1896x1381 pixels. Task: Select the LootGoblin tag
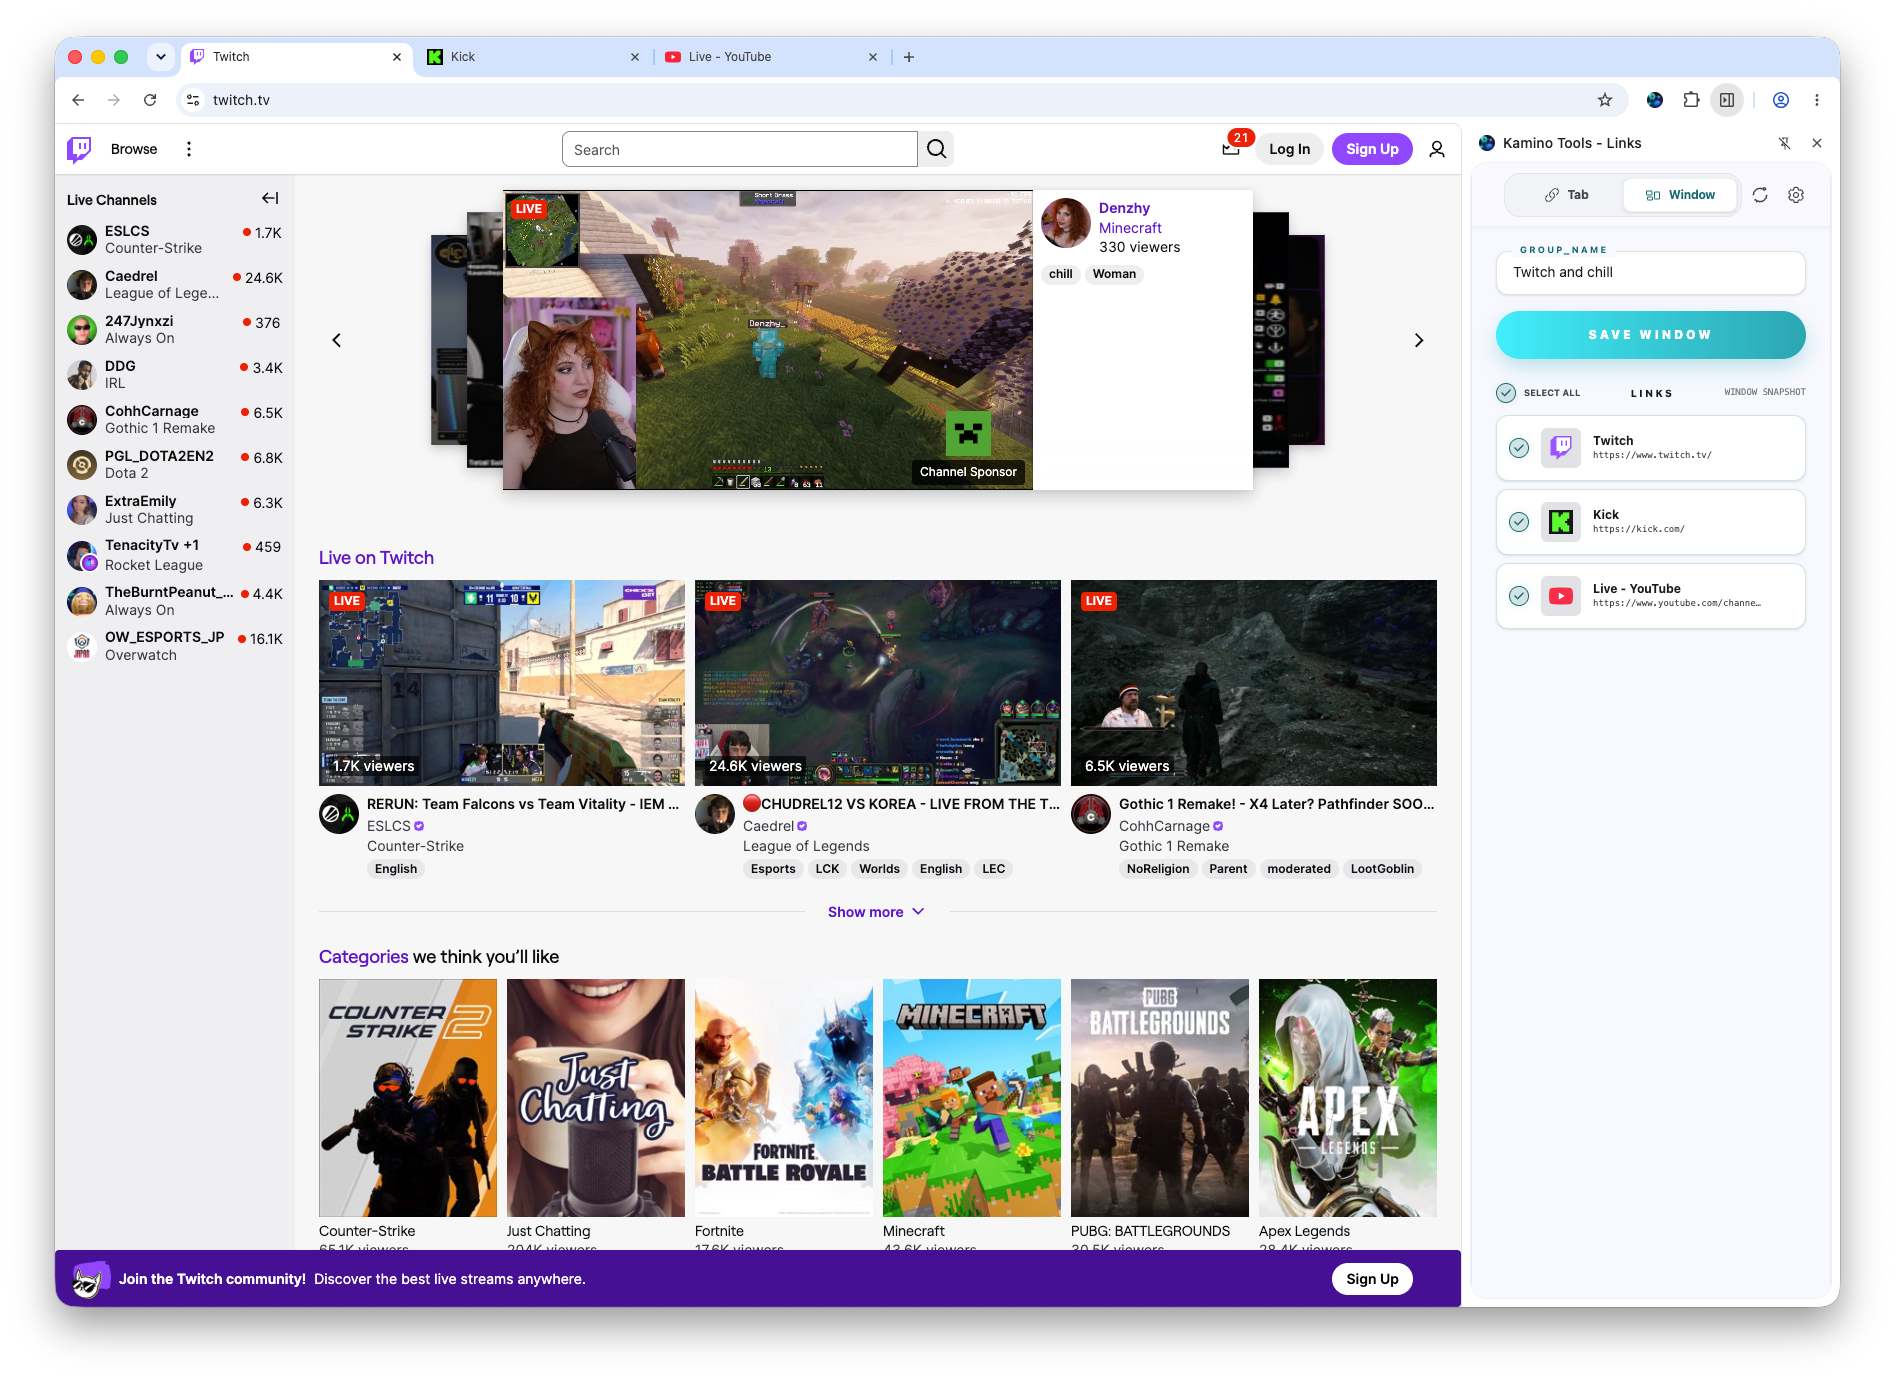[1382, 869]
